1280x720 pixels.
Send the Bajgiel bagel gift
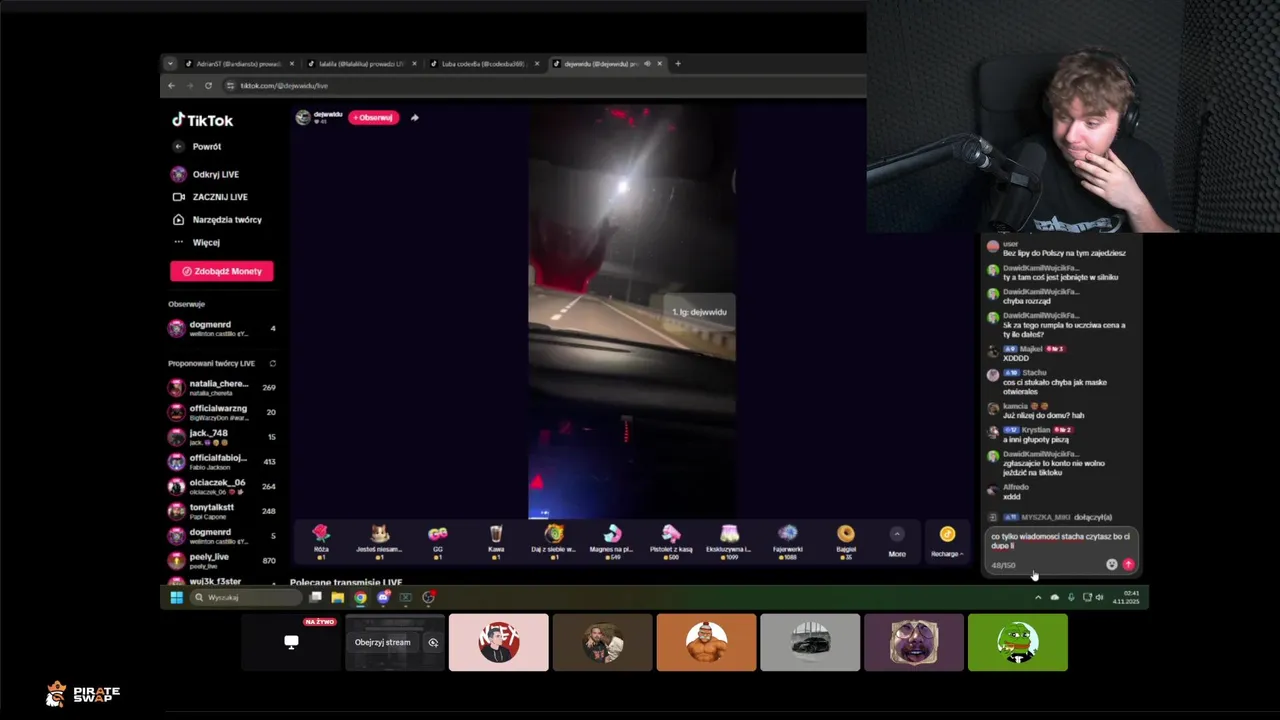pyautogui.click(x=846, y=540)
